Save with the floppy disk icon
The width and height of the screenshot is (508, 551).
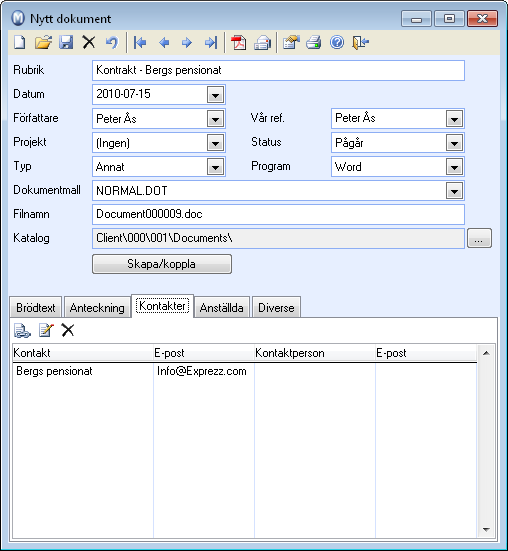[66, 43]
